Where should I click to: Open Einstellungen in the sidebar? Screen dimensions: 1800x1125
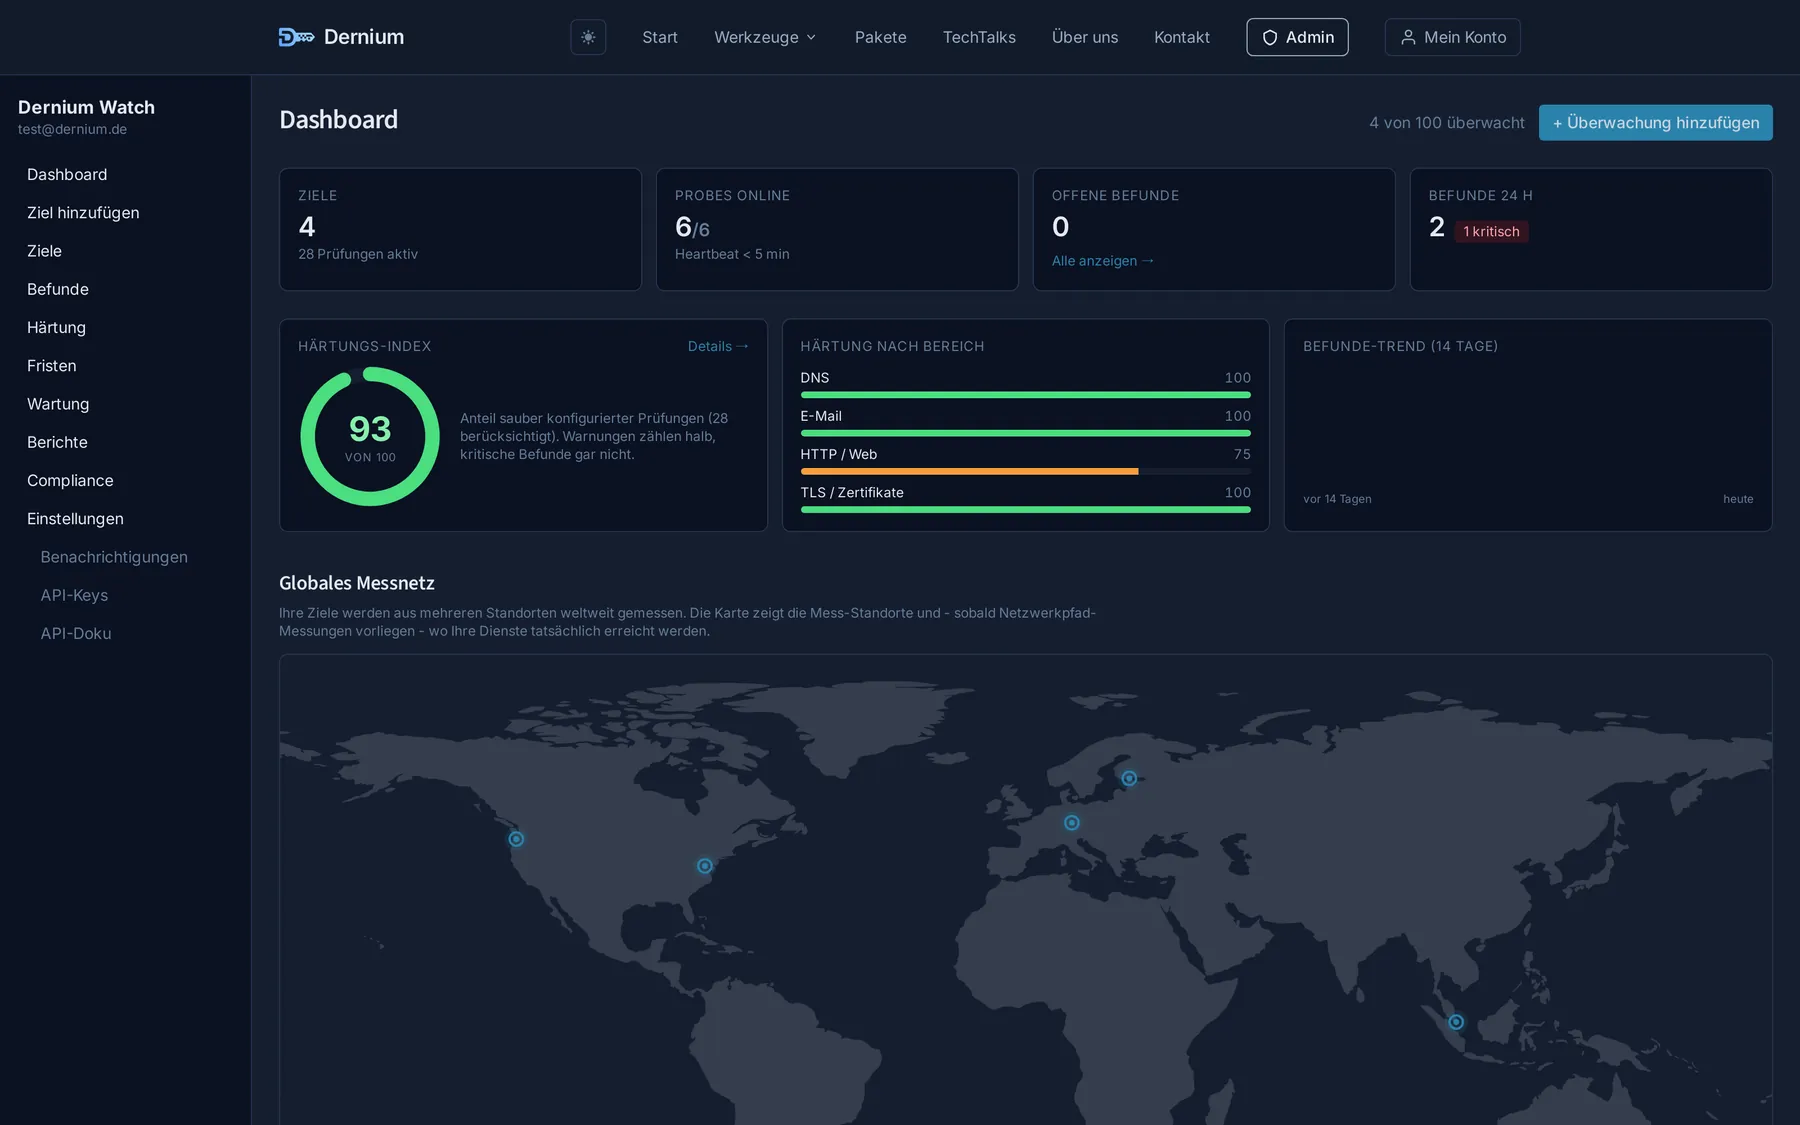click(75, 518)
